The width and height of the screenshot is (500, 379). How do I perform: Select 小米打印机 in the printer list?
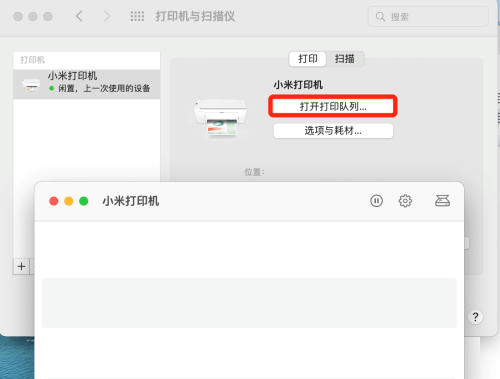click(x=87, y=84)
